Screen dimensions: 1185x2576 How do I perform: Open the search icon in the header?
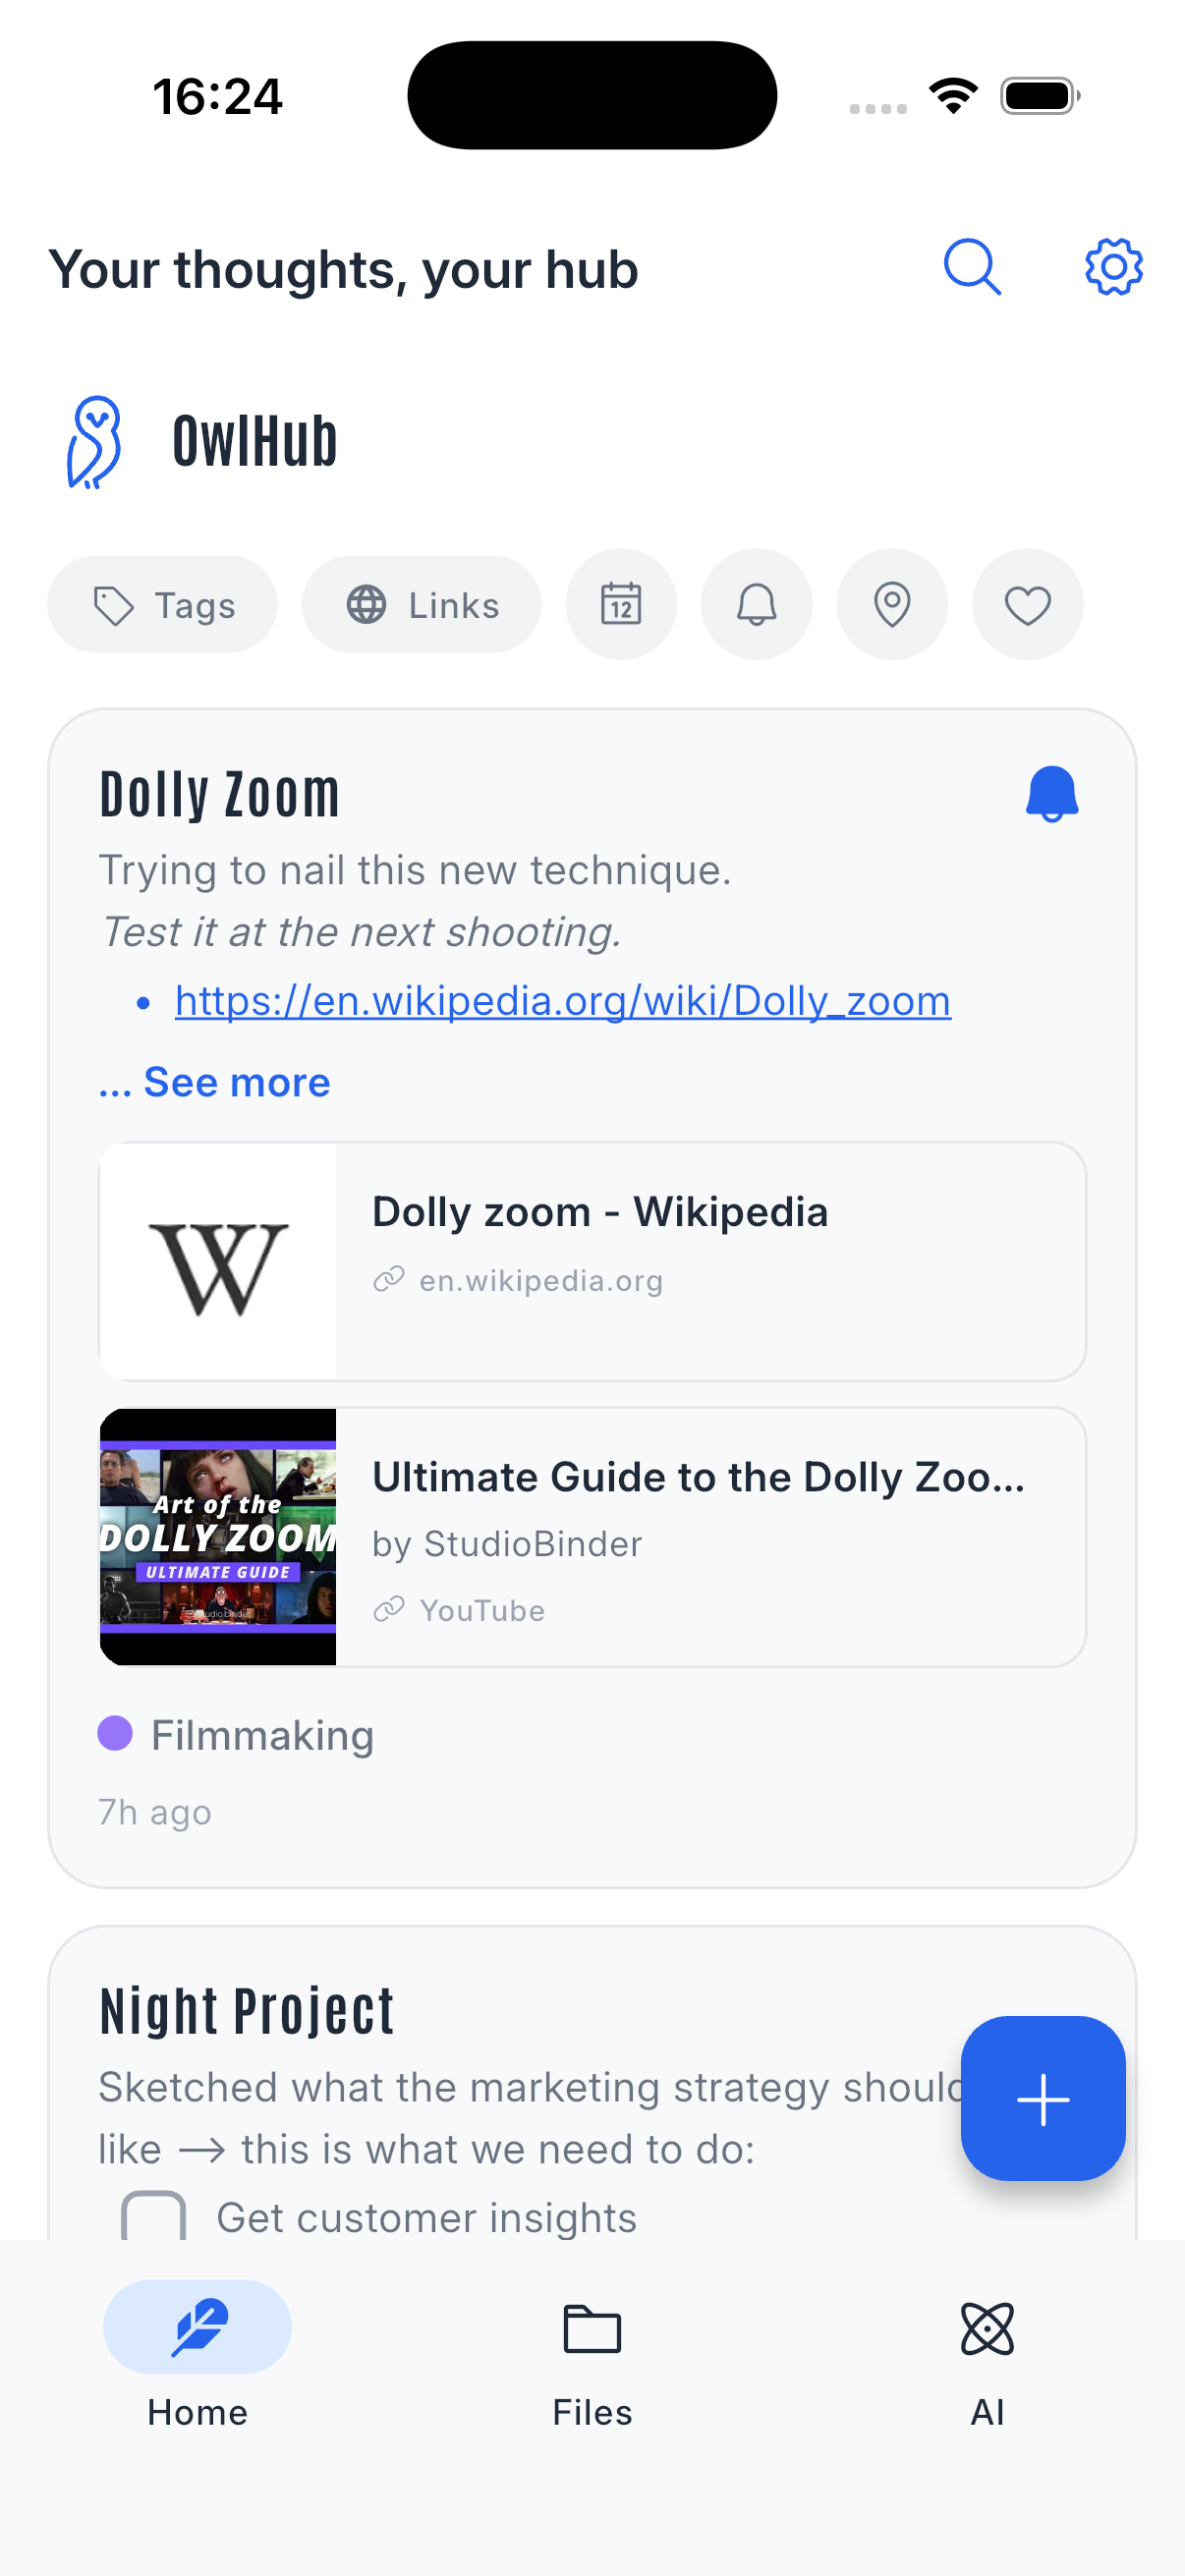click(x=972, y=267)
